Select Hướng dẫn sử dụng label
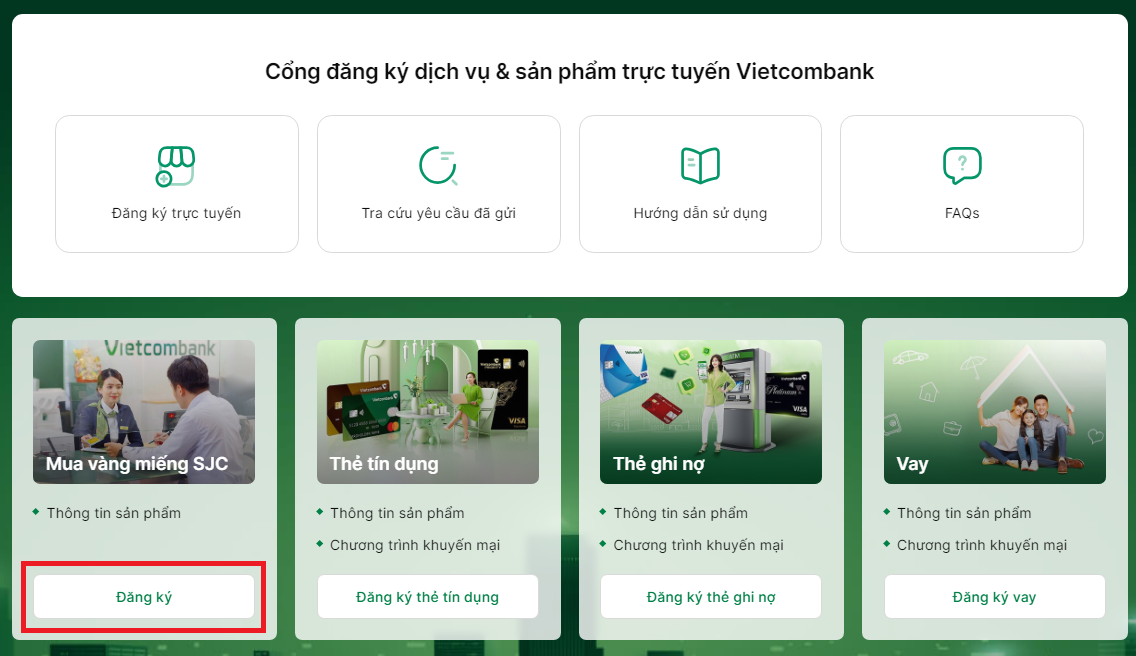 [x=700, y=213]
